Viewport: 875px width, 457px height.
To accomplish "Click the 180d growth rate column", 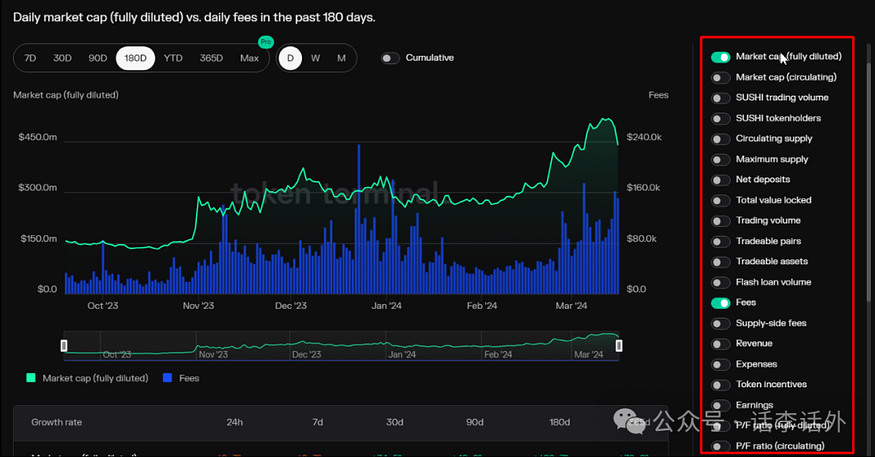I will coord(560,422).
